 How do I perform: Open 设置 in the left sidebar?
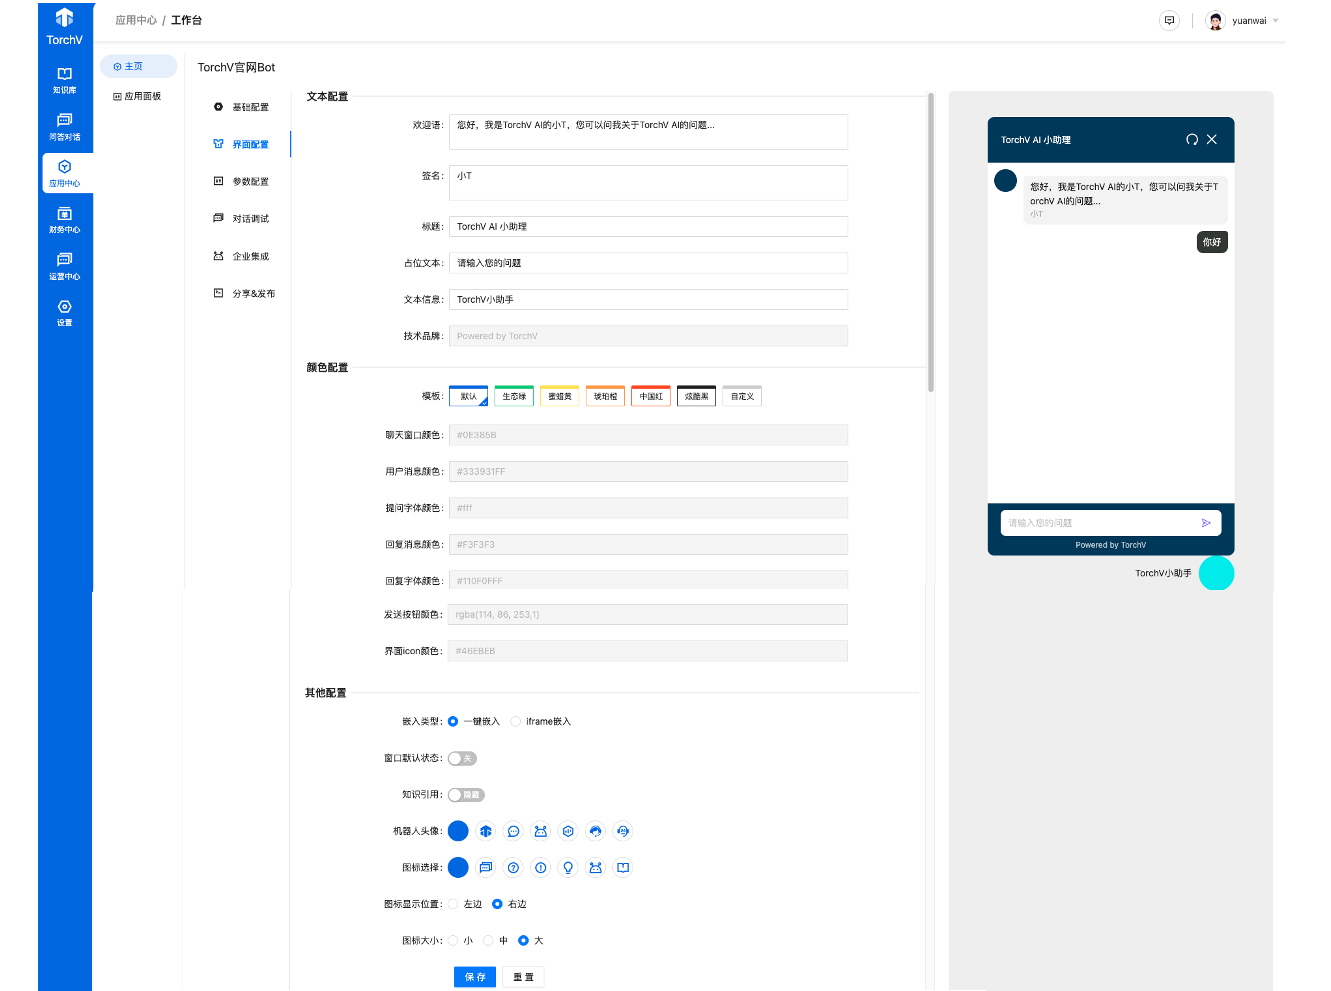65,313
